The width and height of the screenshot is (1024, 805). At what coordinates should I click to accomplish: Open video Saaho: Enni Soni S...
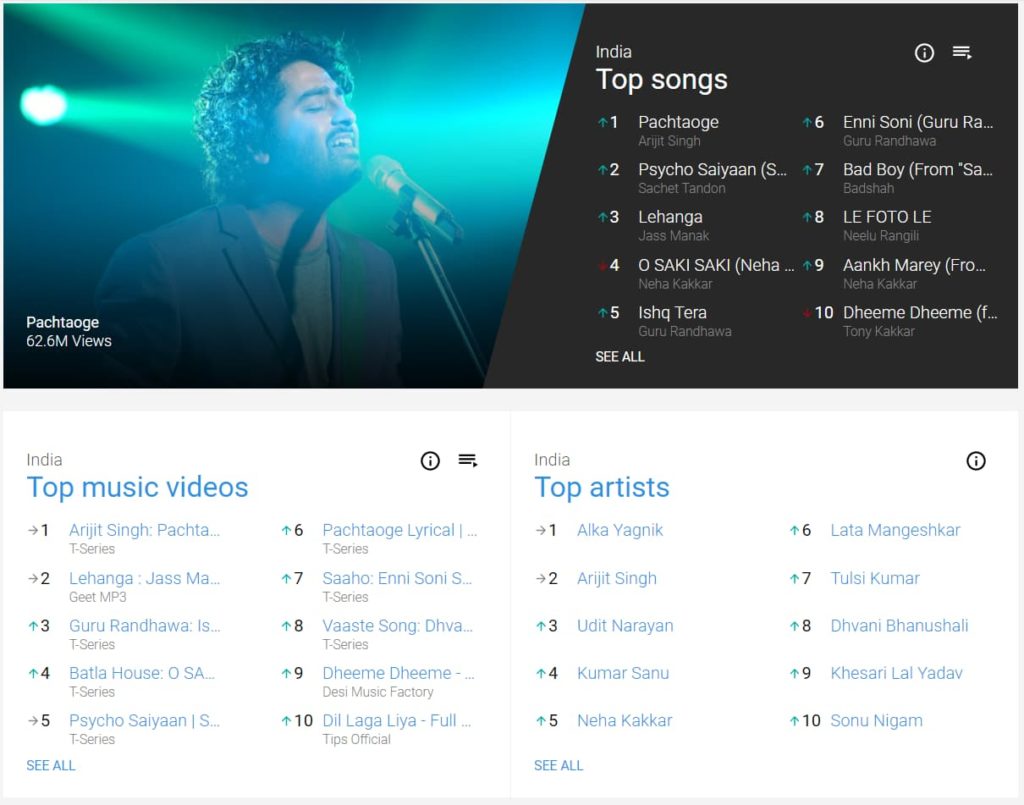(397, 578)
